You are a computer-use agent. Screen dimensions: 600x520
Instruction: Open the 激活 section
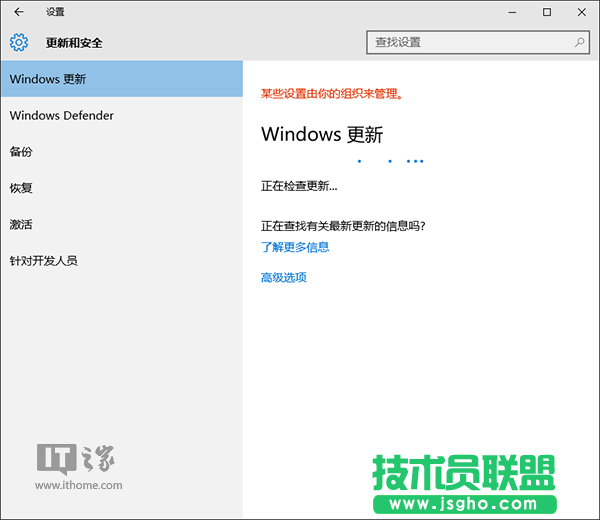pyautogui.click(x=122, y=224)
